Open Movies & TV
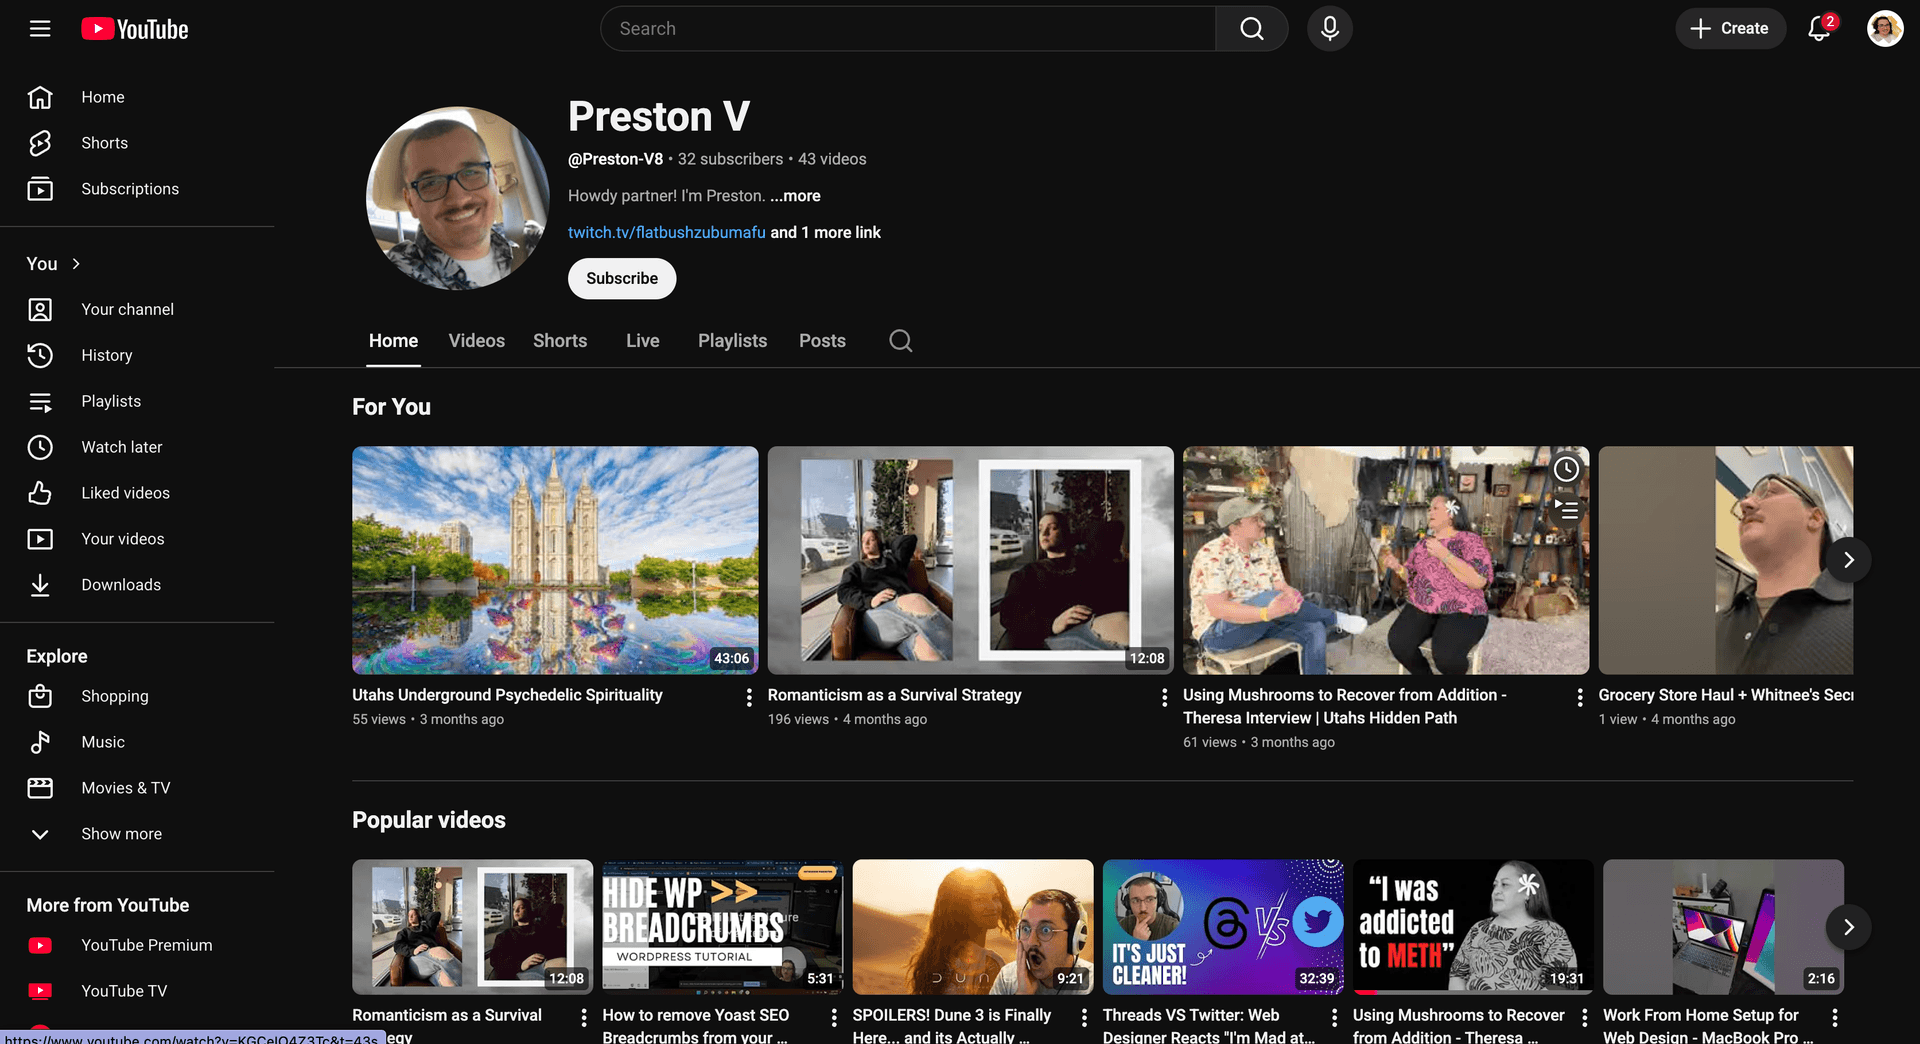The image size is (1920, 1044). click(137, 788)
